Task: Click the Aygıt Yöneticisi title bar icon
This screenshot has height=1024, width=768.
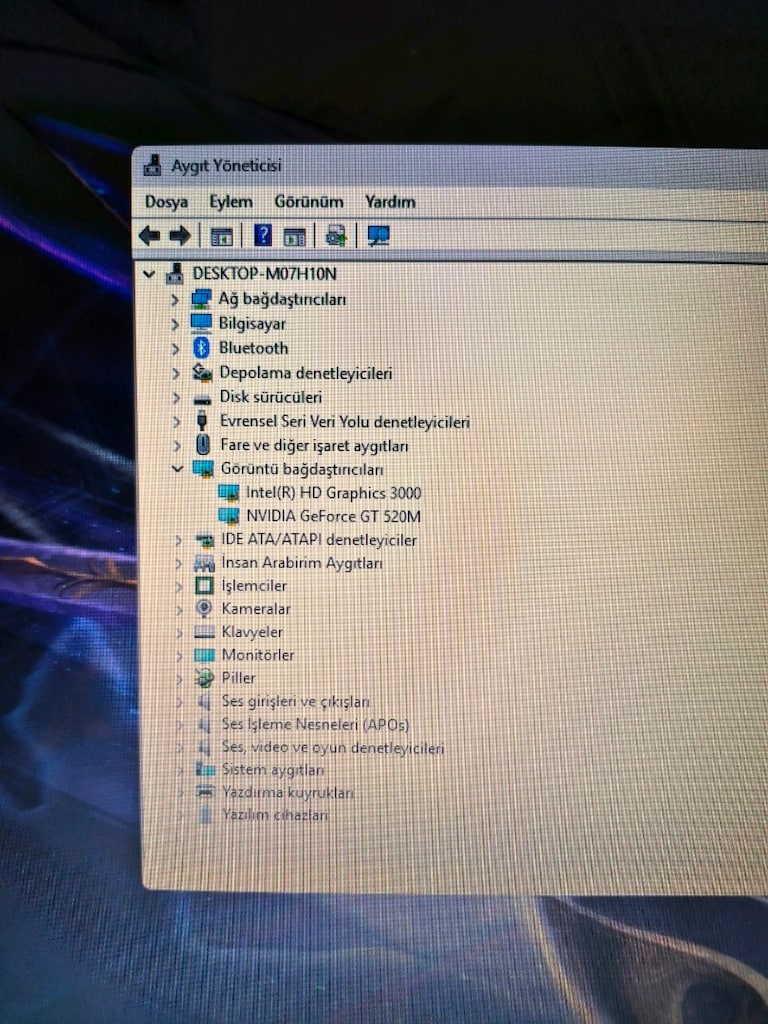Action: pos(152,166)
